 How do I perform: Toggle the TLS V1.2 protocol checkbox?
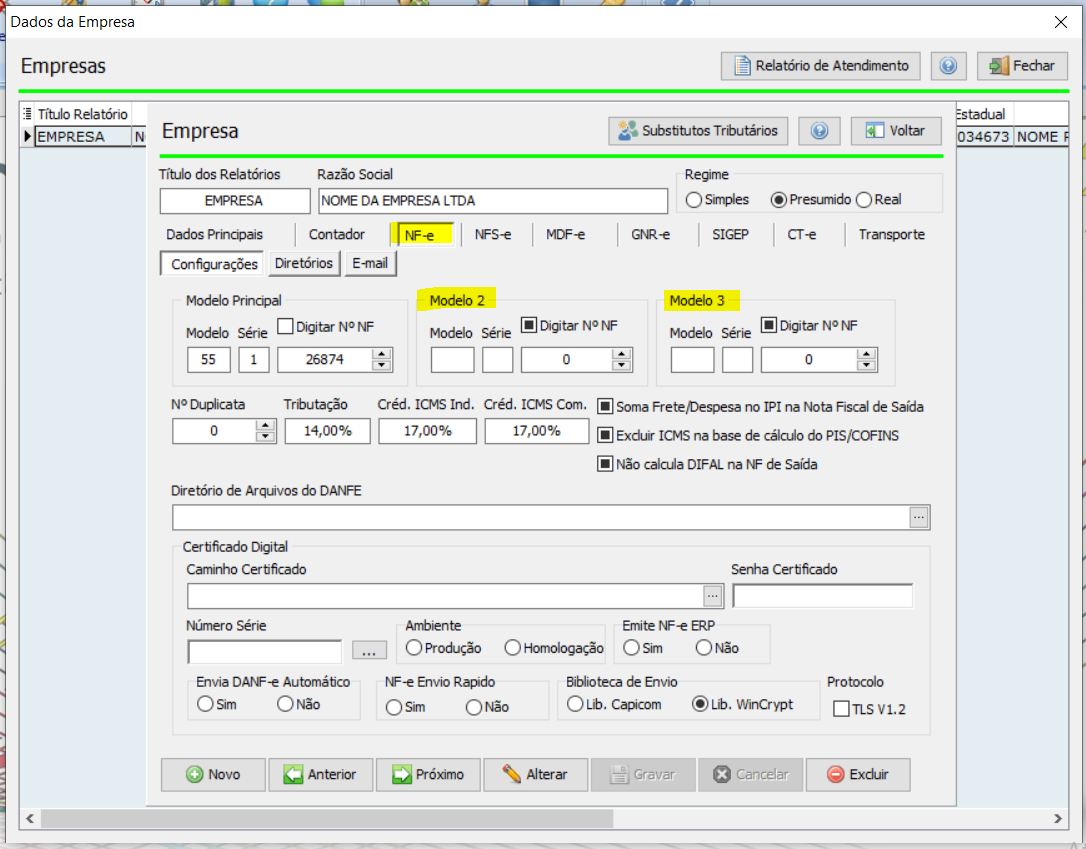coord(841,709)
